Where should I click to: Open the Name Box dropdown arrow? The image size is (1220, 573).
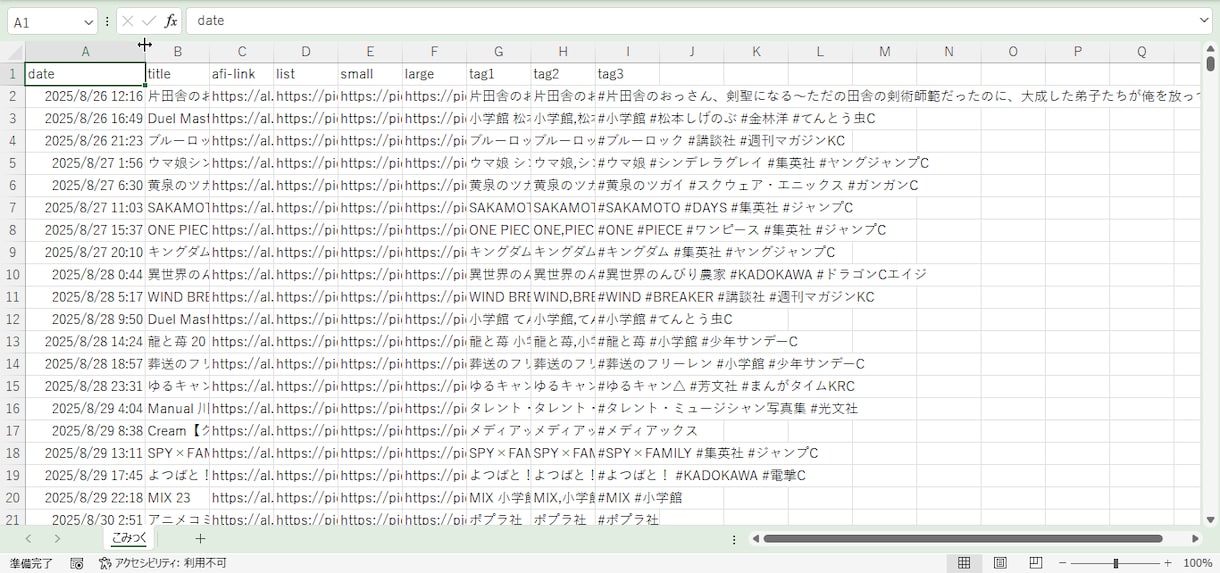point(87,21)
